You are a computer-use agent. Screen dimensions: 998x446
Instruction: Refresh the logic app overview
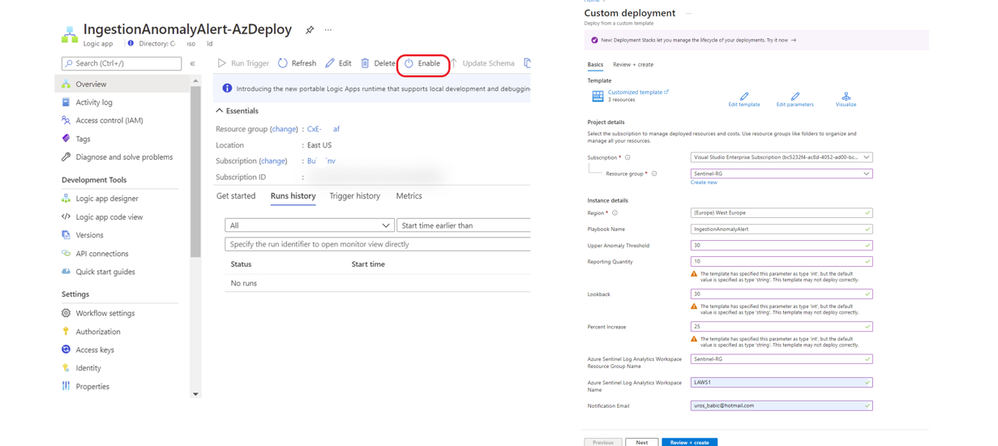pyautogui.click(x=297, y=64)
